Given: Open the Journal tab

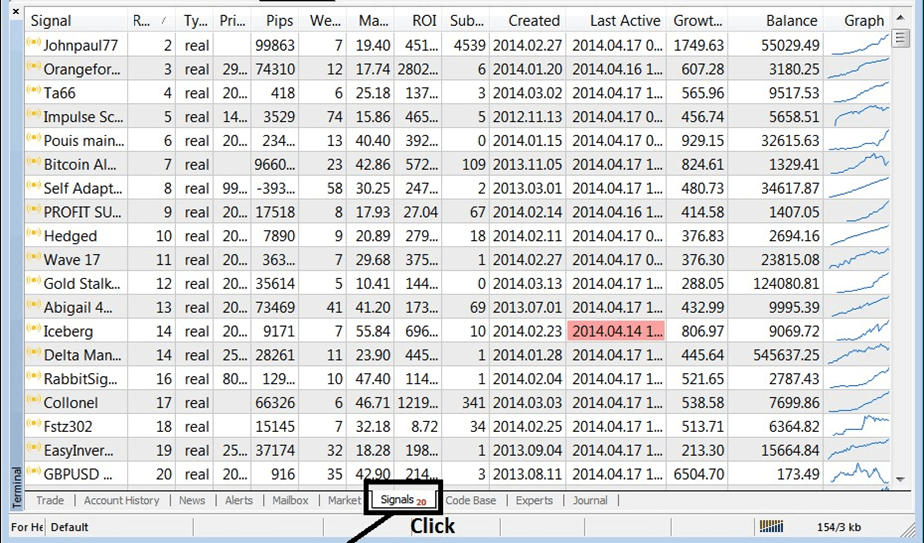Looking at the screenshot, I should point(590,501).
